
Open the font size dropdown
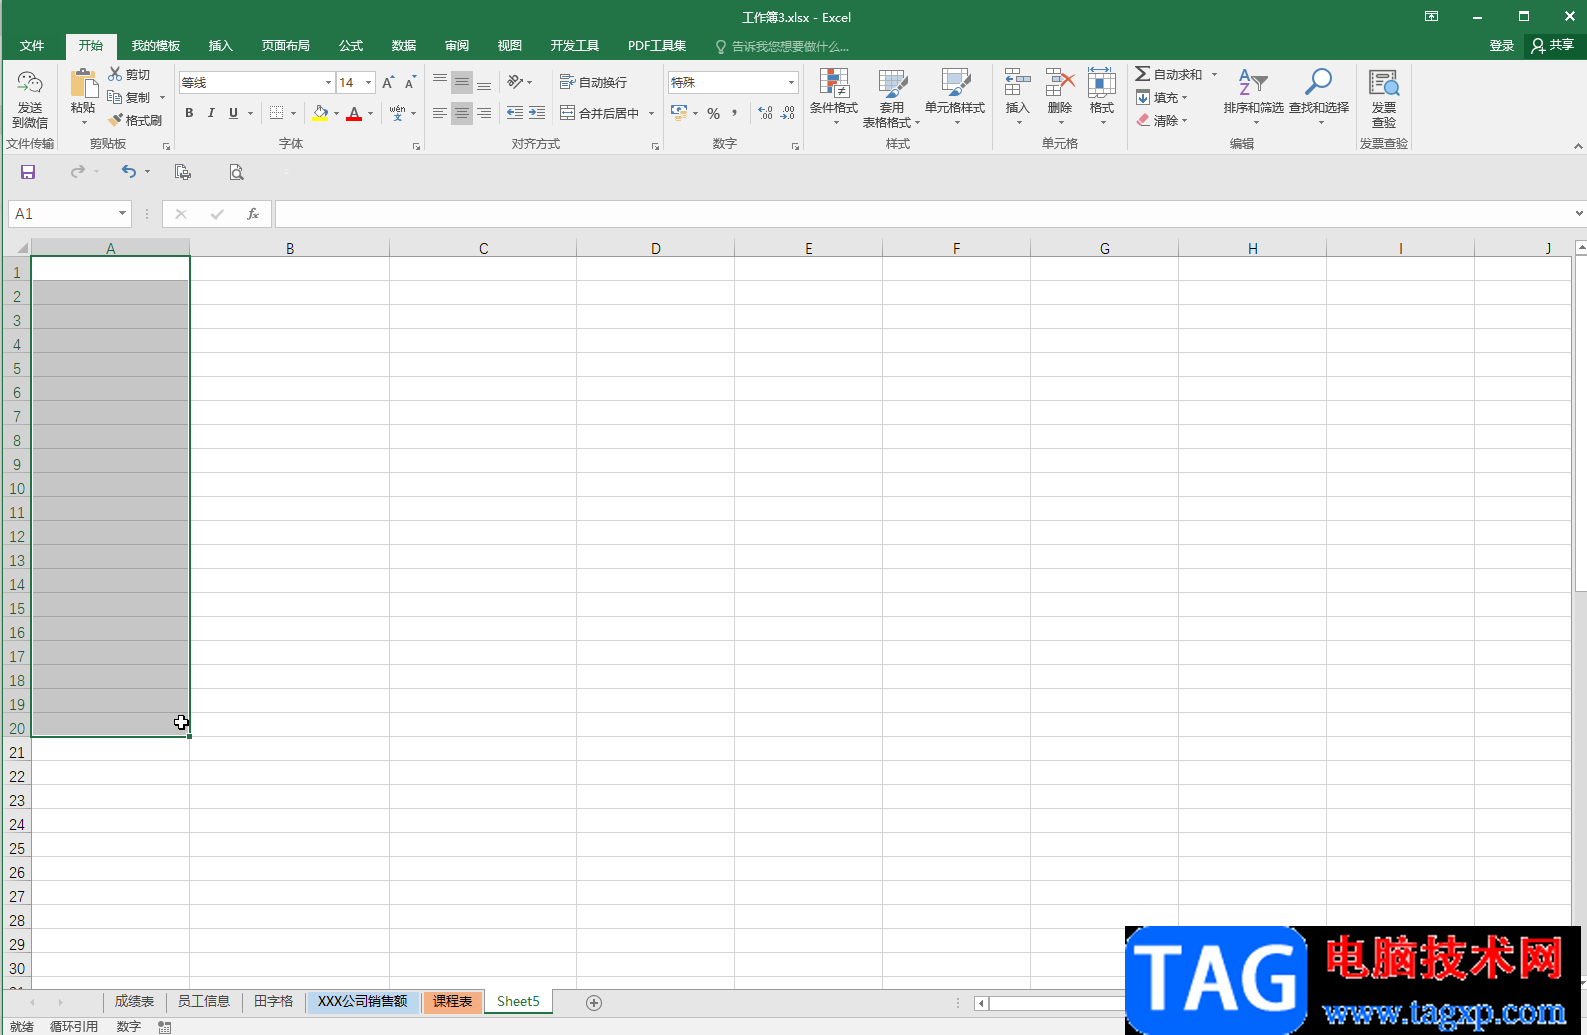369,82
